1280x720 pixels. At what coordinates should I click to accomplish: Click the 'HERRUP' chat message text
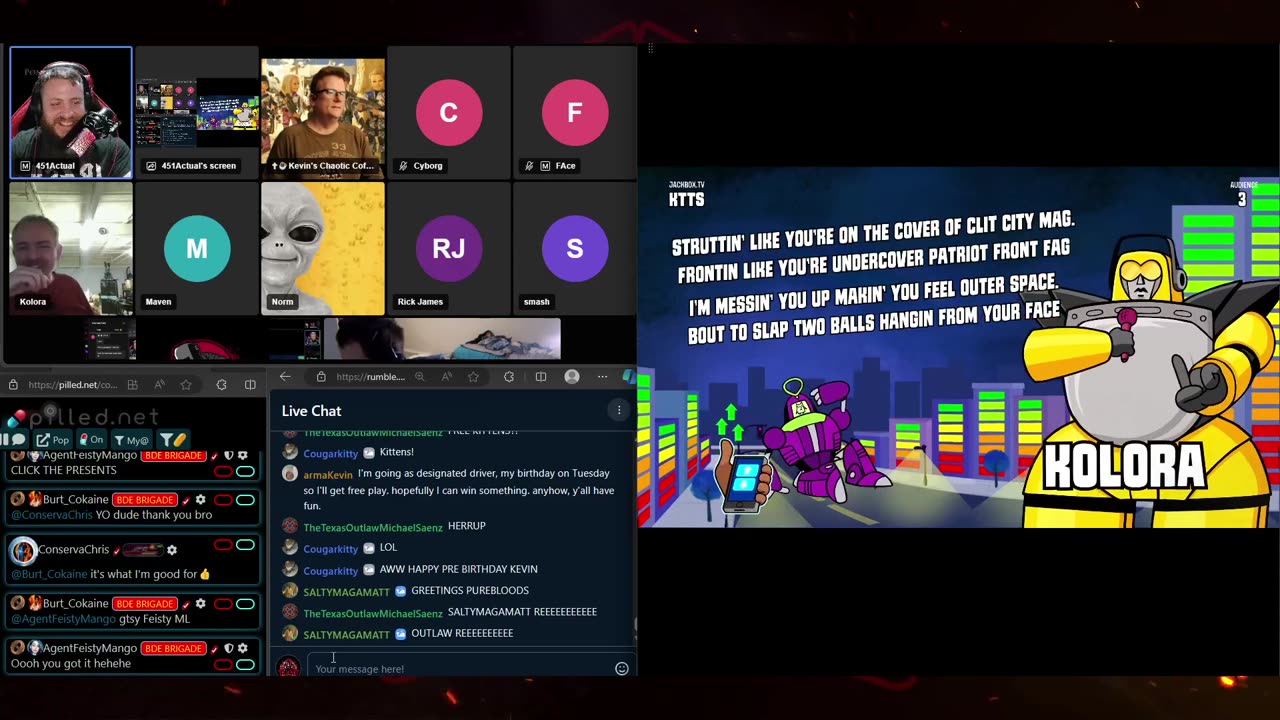pos(467,526)
